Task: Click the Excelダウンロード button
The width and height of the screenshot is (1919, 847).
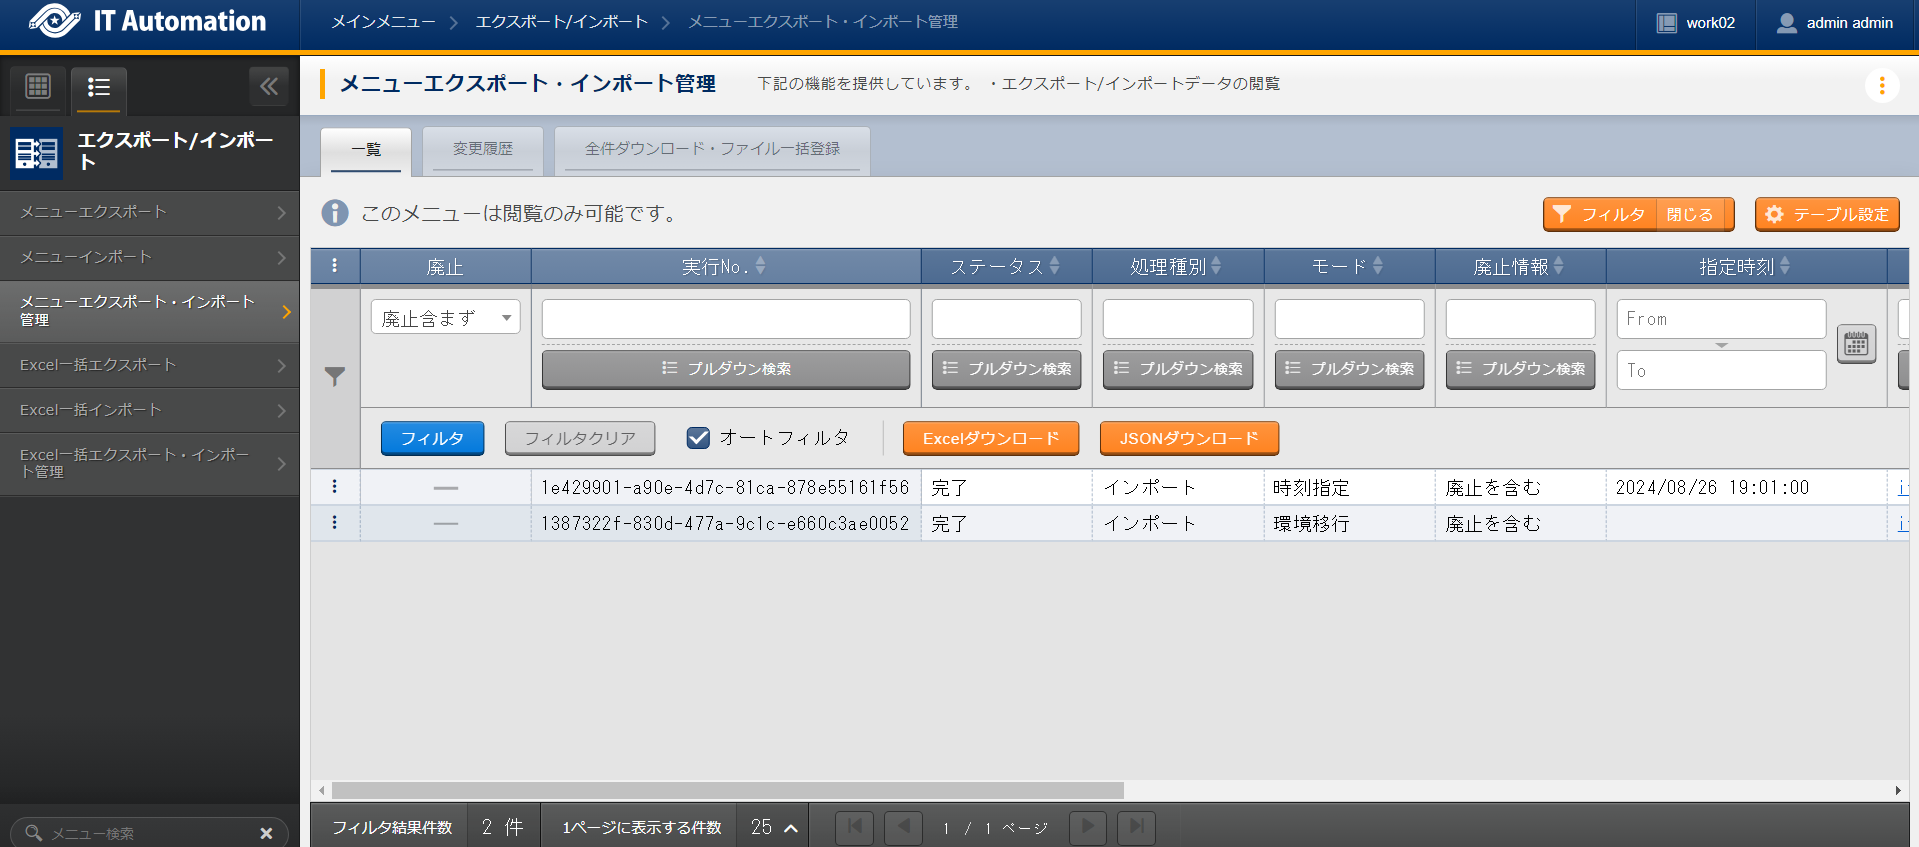Action: 990,439
